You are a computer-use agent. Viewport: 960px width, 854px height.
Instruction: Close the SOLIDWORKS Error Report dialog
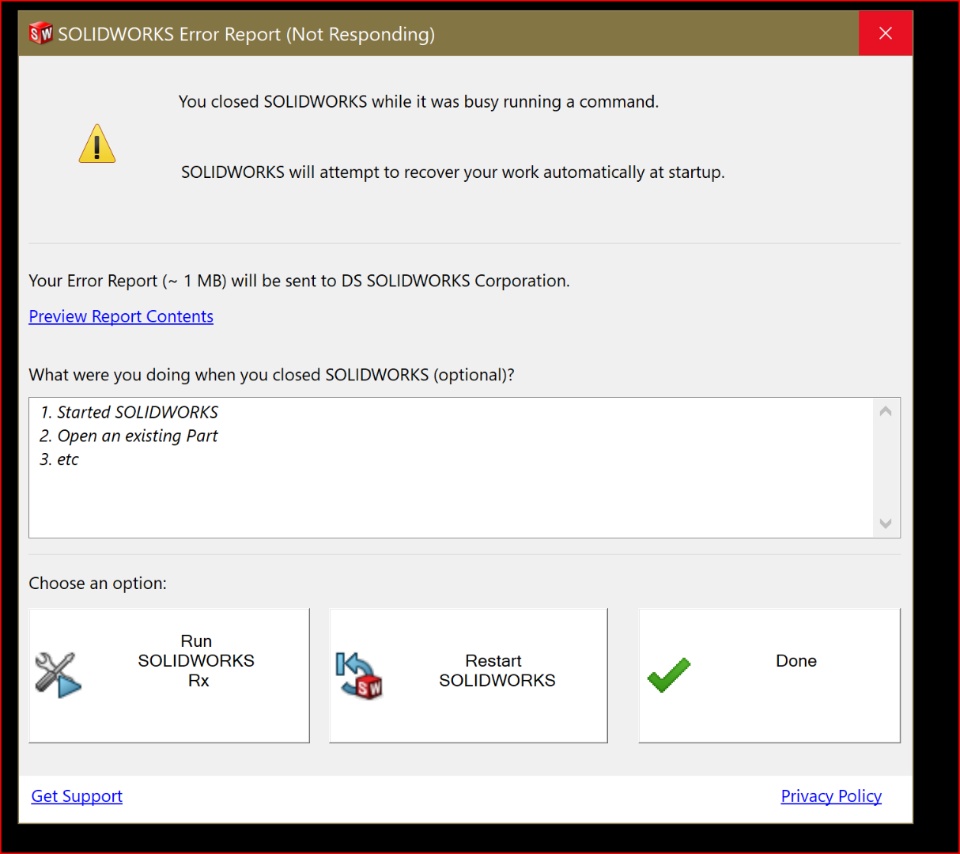(x=885, y=33)
